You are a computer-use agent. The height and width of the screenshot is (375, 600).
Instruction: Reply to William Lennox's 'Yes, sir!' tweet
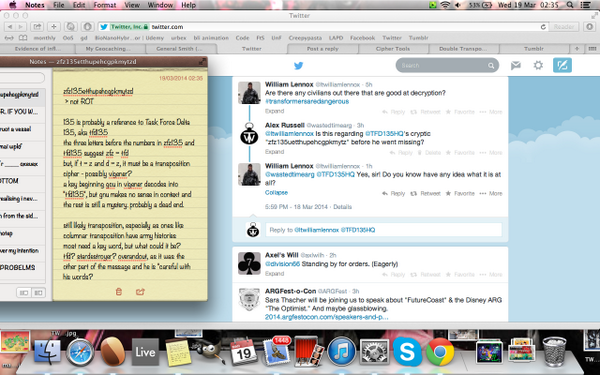point(394,193)
